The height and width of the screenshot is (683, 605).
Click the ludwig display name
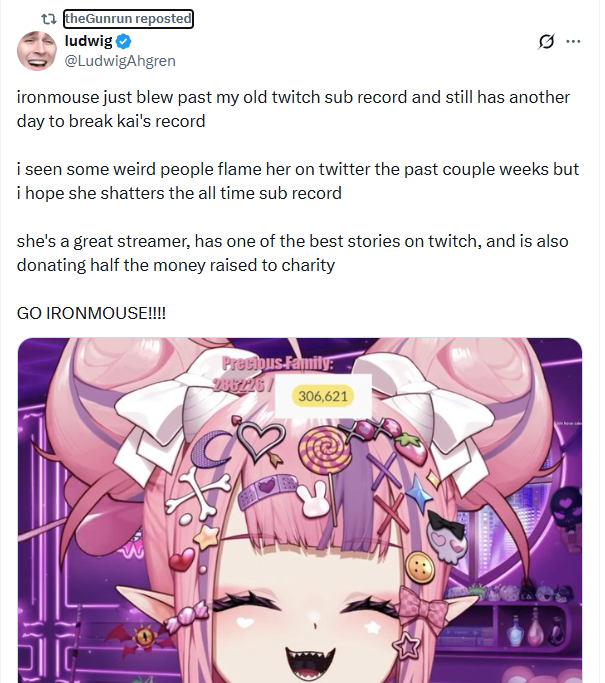coord(88,41)
